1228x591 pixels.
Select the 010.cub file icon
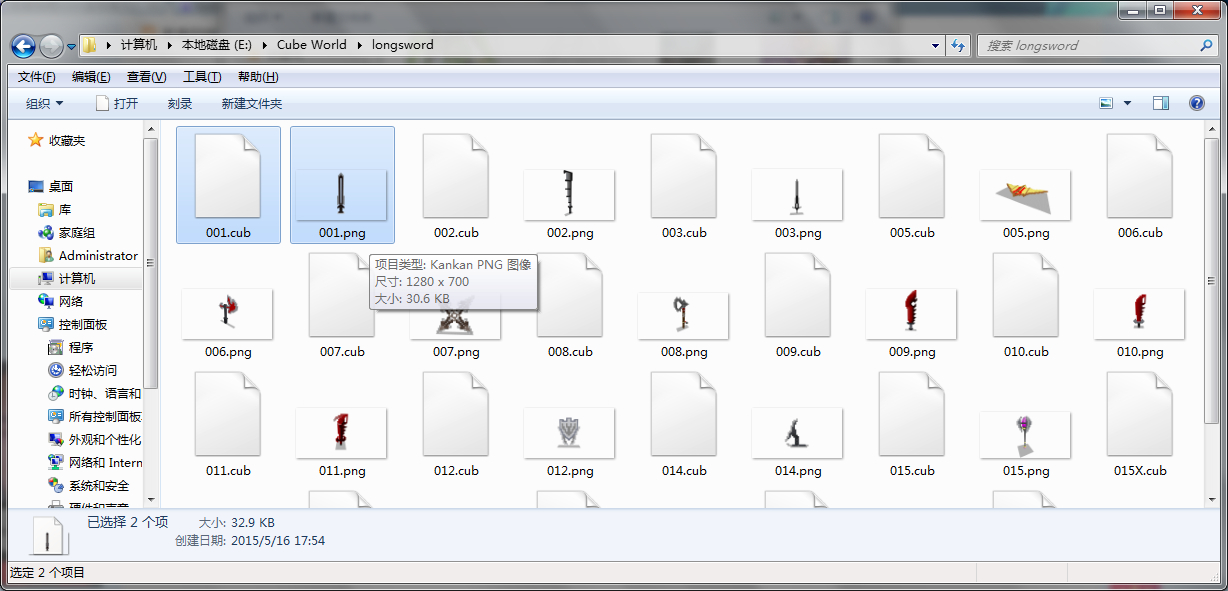[x=1026, y=295]
